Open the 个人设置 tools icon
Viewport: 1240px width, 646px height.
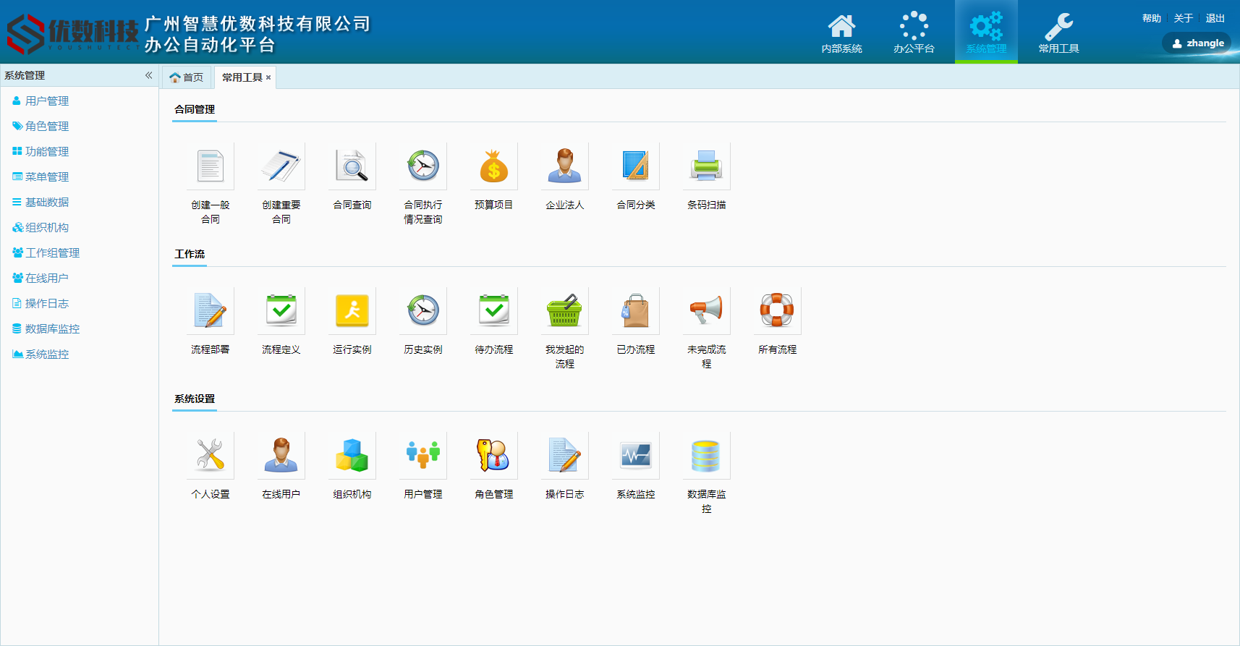(x=210, y=456)
